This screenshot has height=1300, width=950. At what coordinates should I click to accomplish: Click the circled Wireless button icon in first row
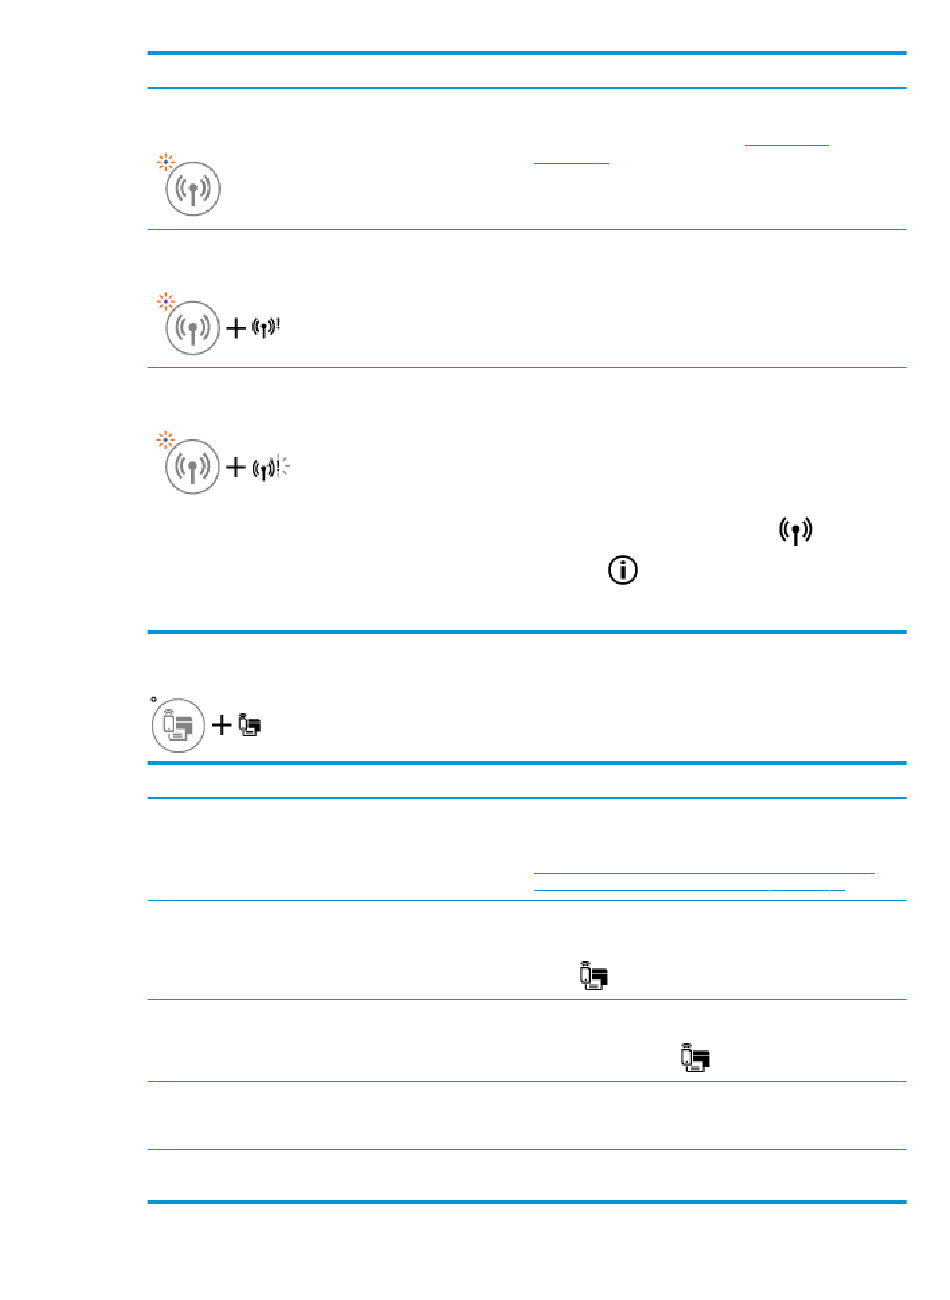point(193,188)
